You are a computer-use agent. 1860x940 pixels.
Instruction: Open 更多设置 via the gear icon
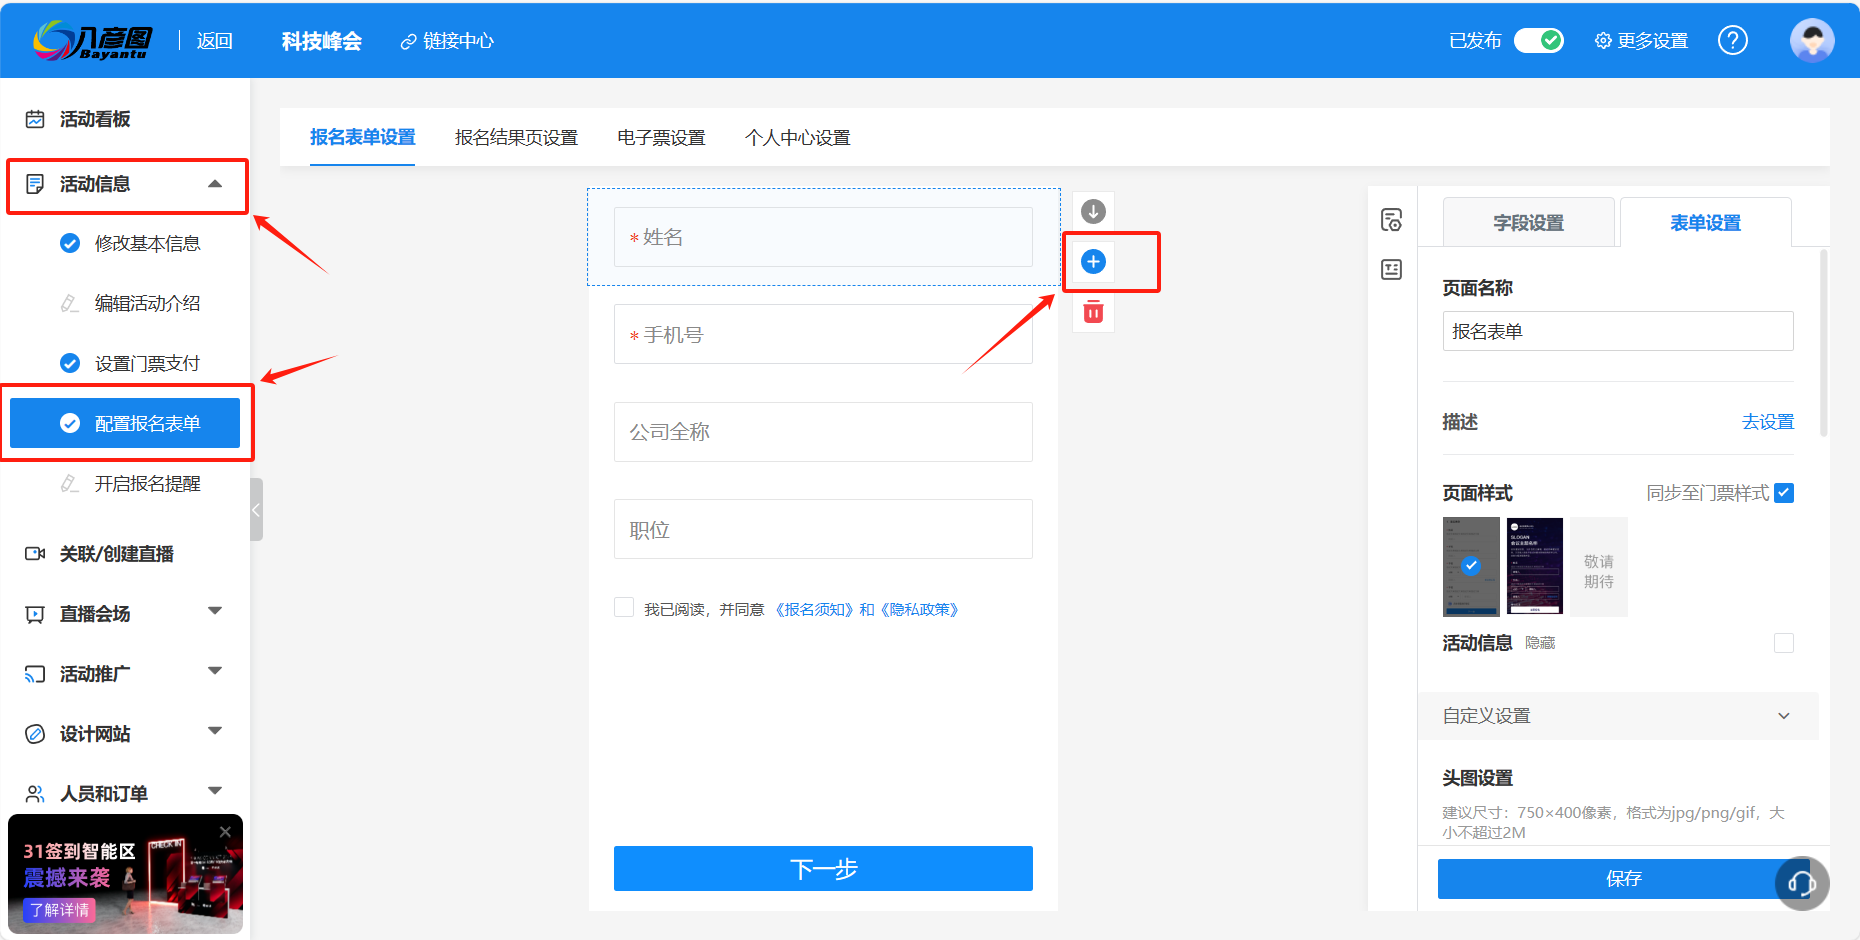1602,40
